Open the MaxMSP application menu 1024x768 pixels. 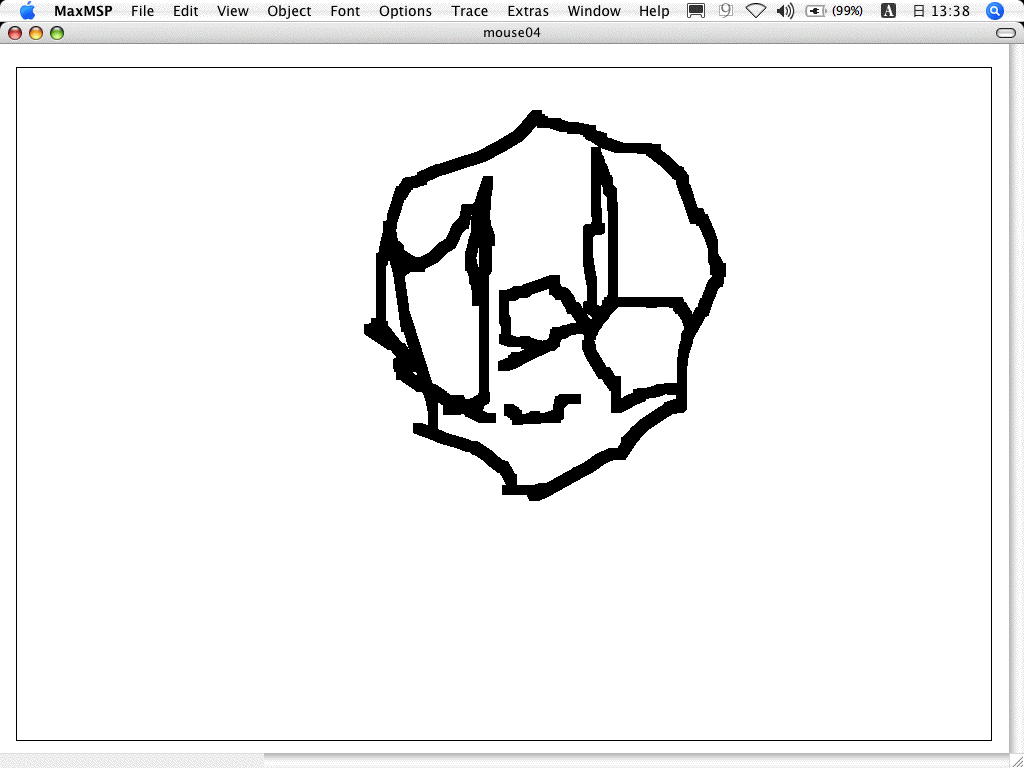pyautogui.click(x=83, y=11)
